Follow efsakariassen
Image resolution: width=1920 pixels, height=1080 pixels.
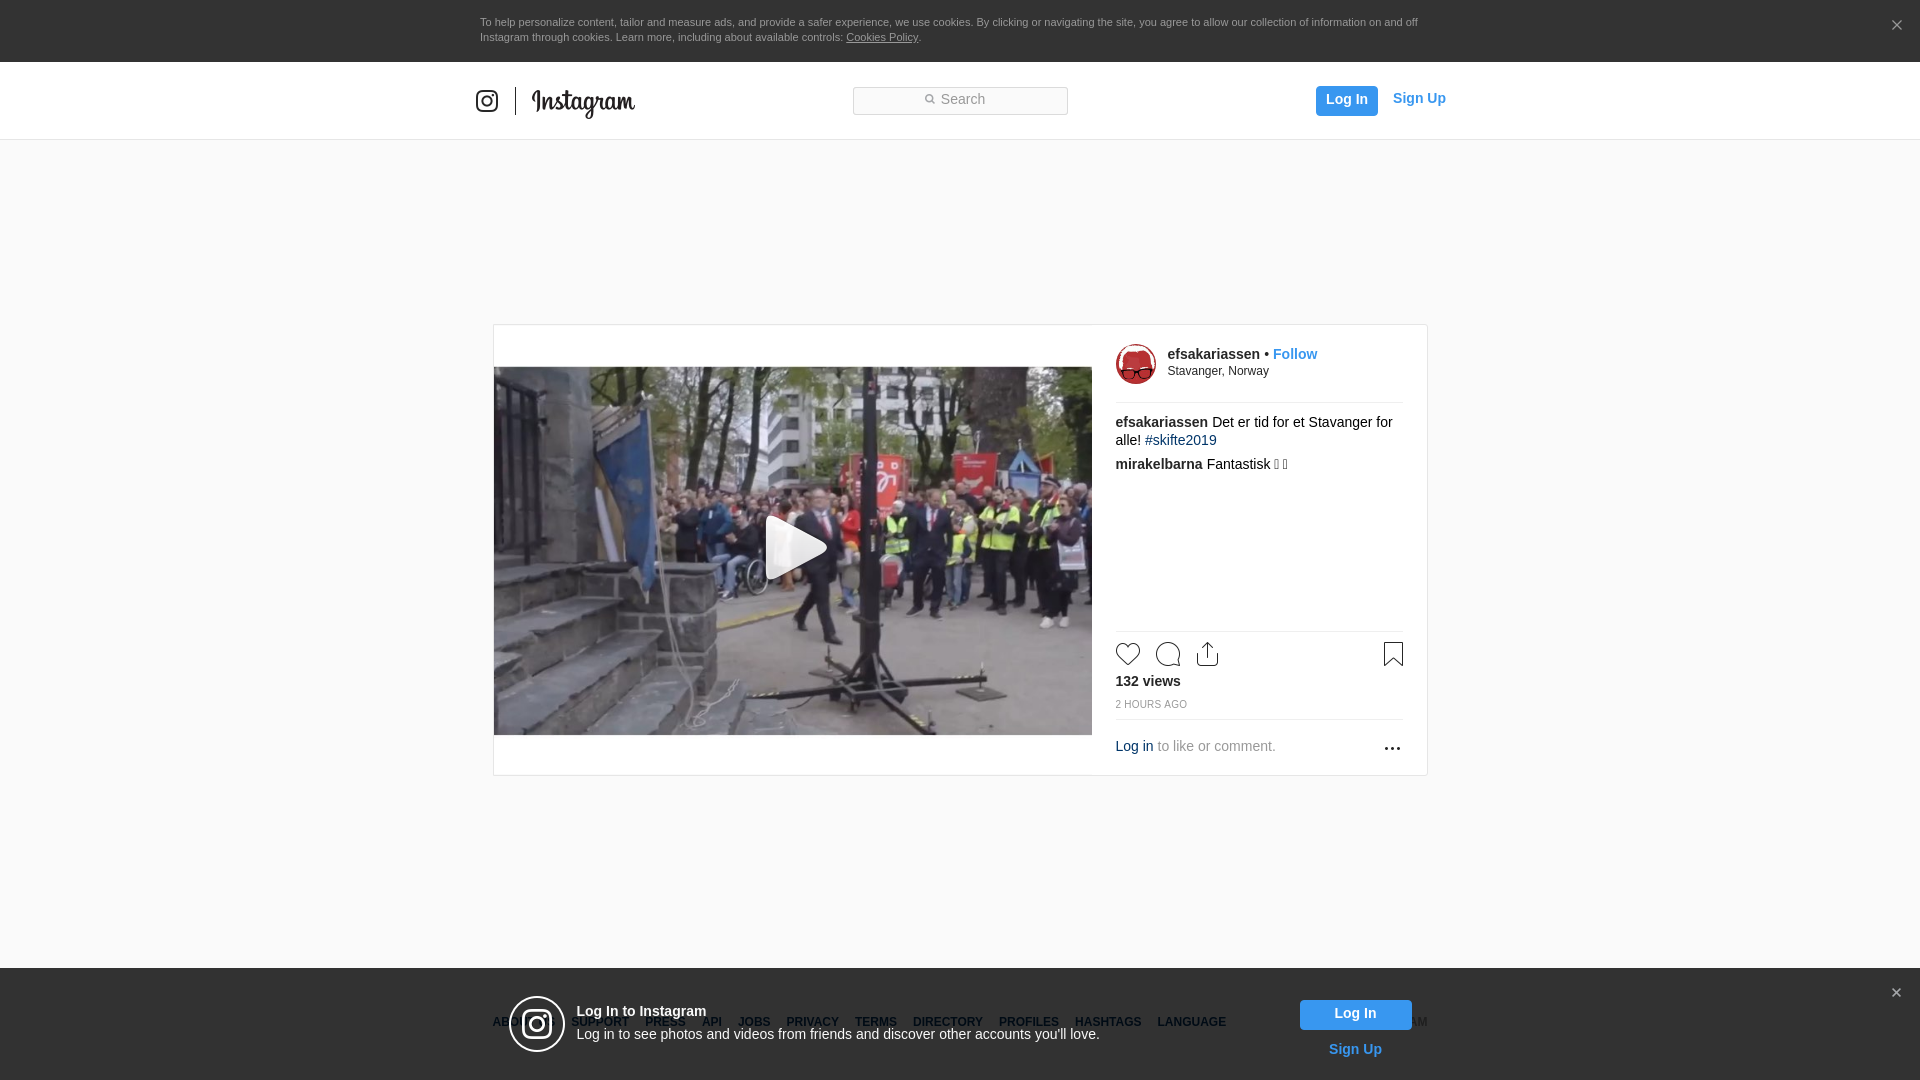1294,354
